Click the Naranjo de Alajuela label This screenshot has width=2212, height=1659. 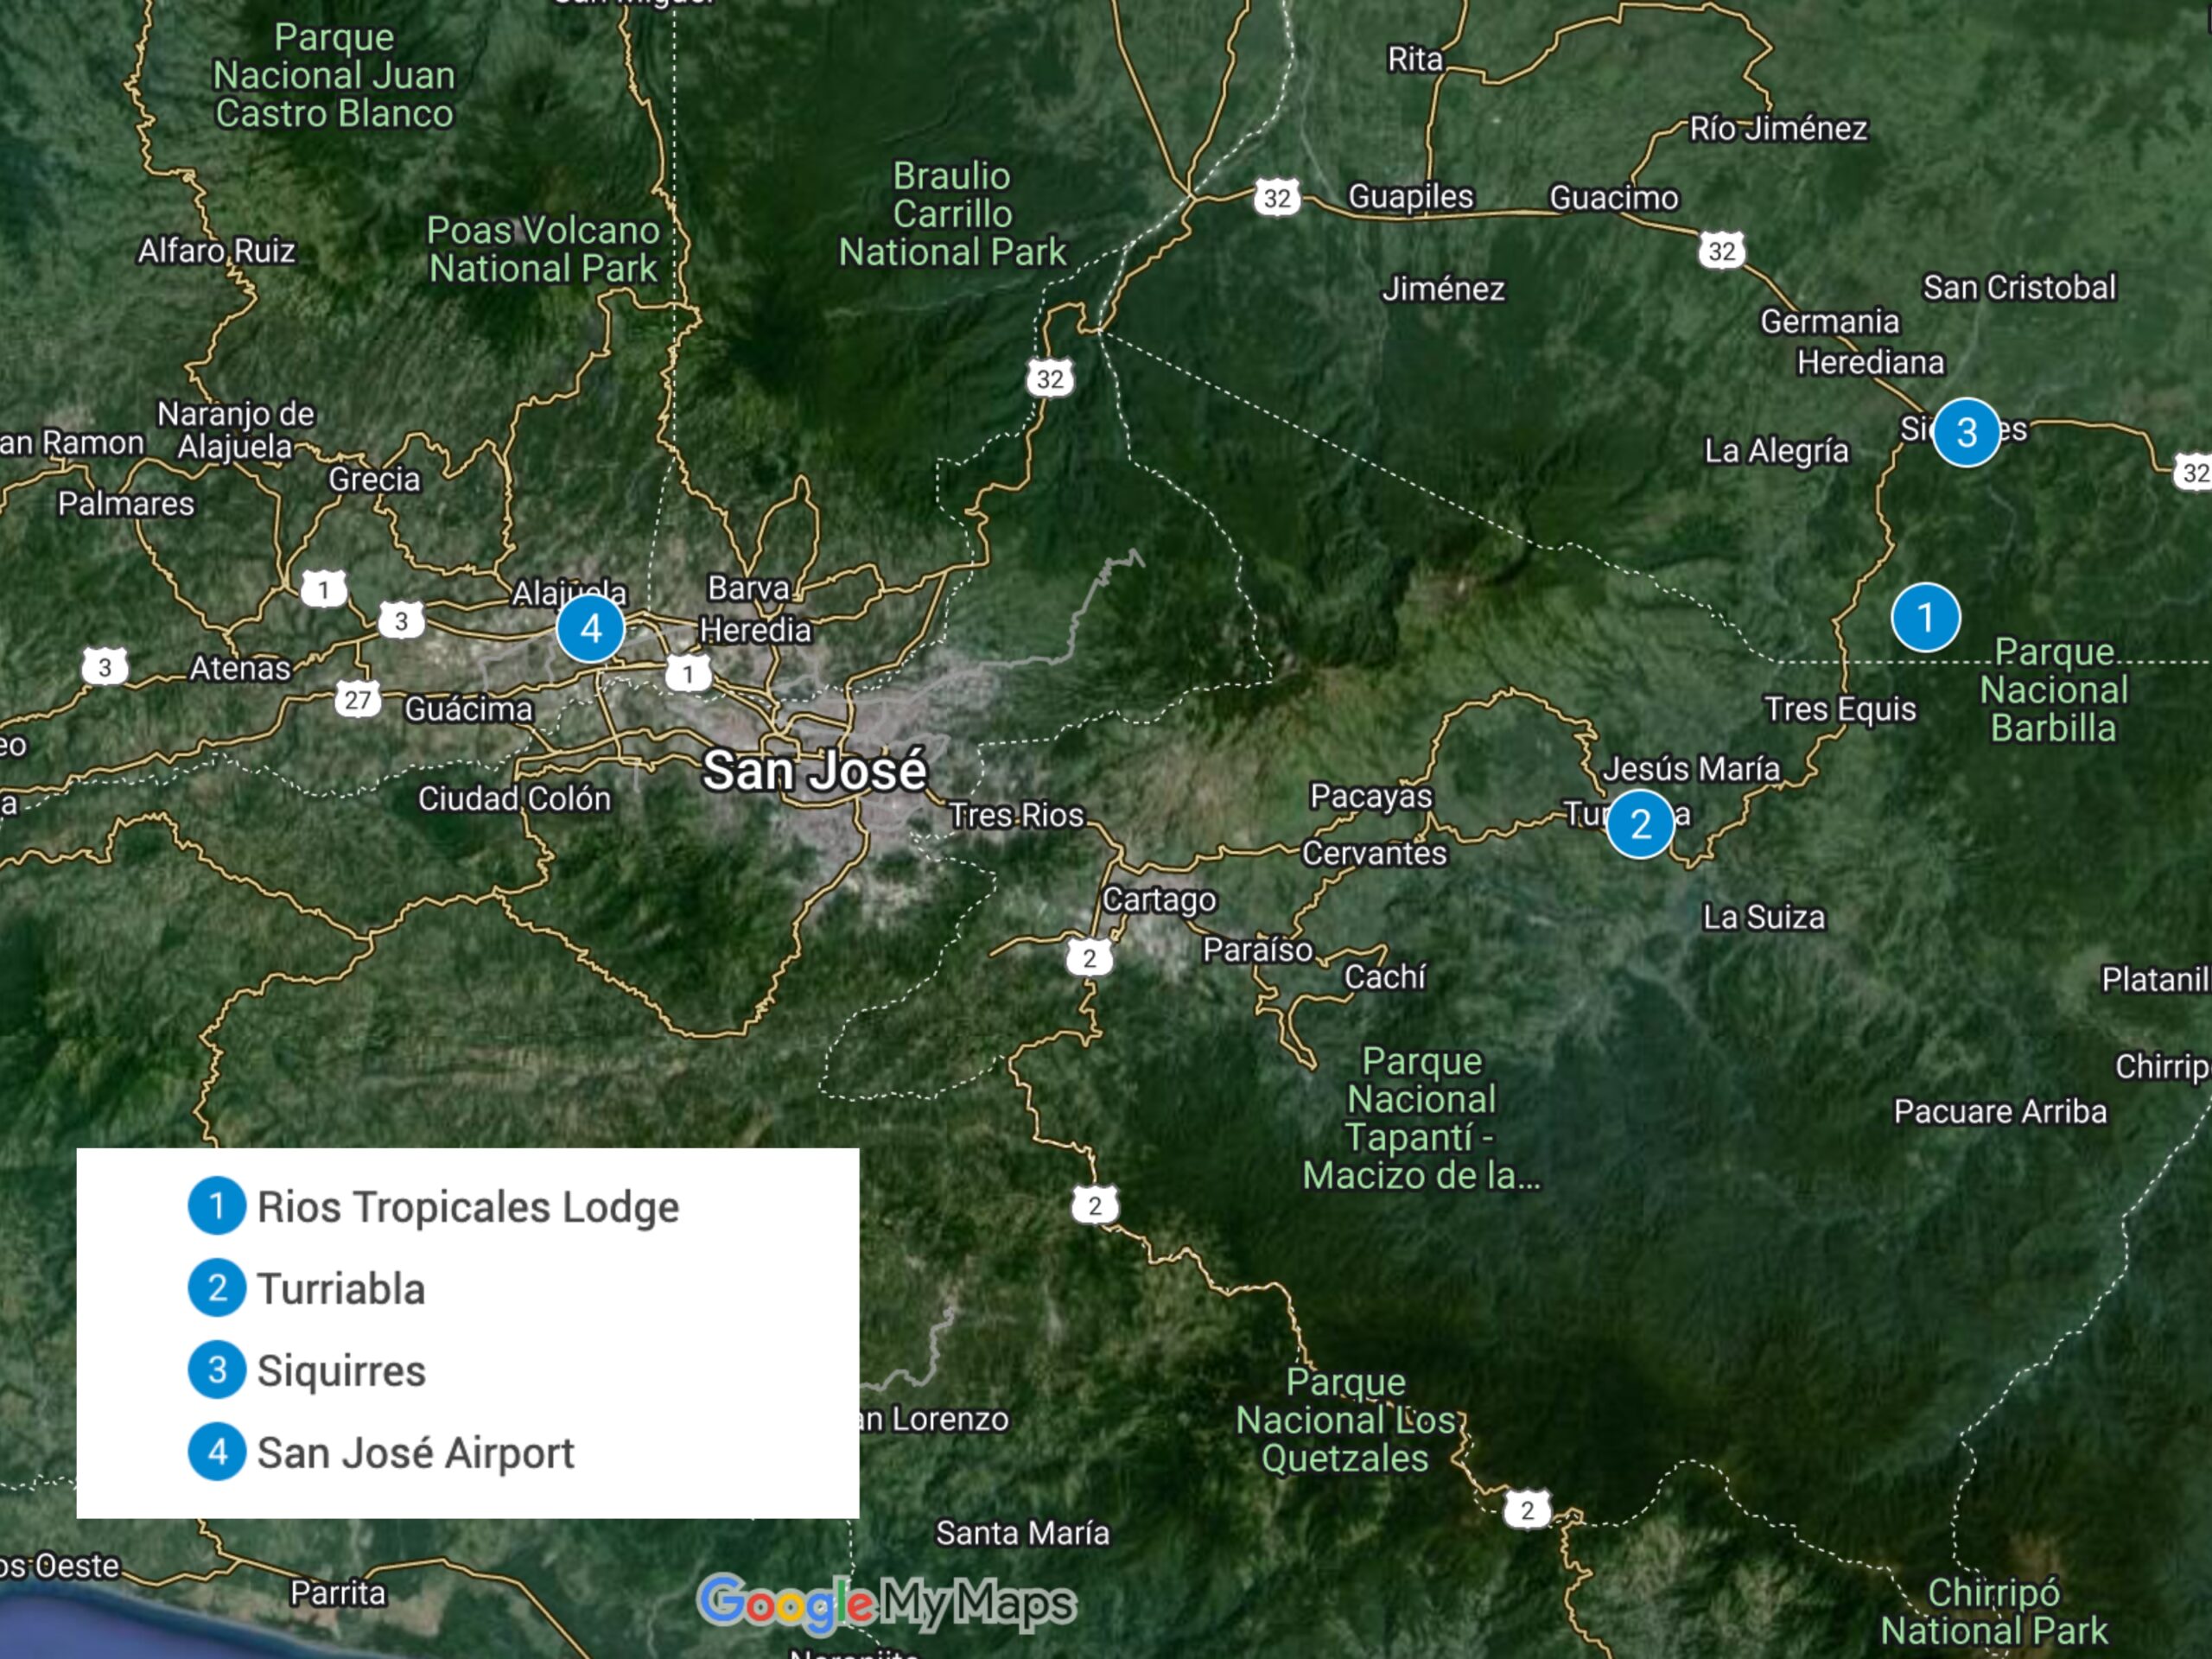(x=236, y=430)
